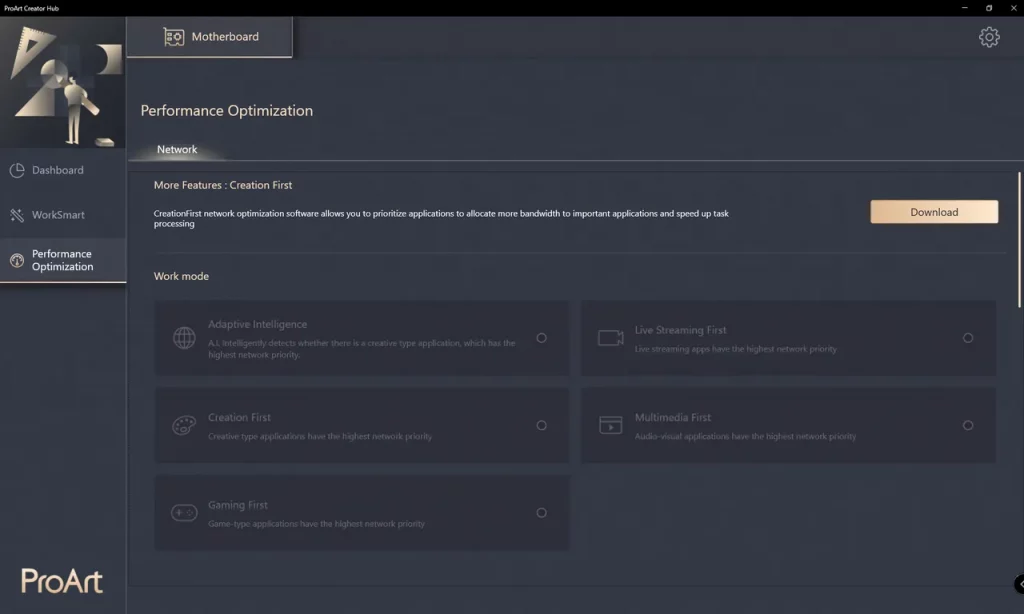Close the ProArt Creator Hub window
This screenshot has height=614, width=1024.
point(1014,8)
